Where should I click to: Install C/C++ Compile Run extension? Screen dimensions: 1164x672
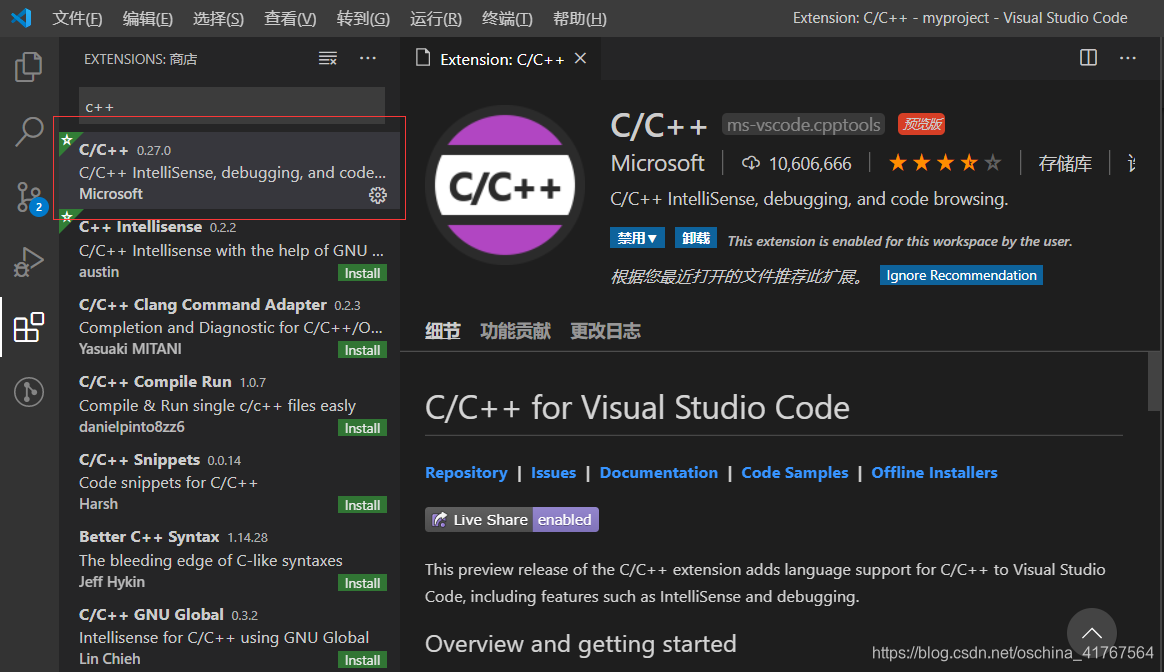362,428
